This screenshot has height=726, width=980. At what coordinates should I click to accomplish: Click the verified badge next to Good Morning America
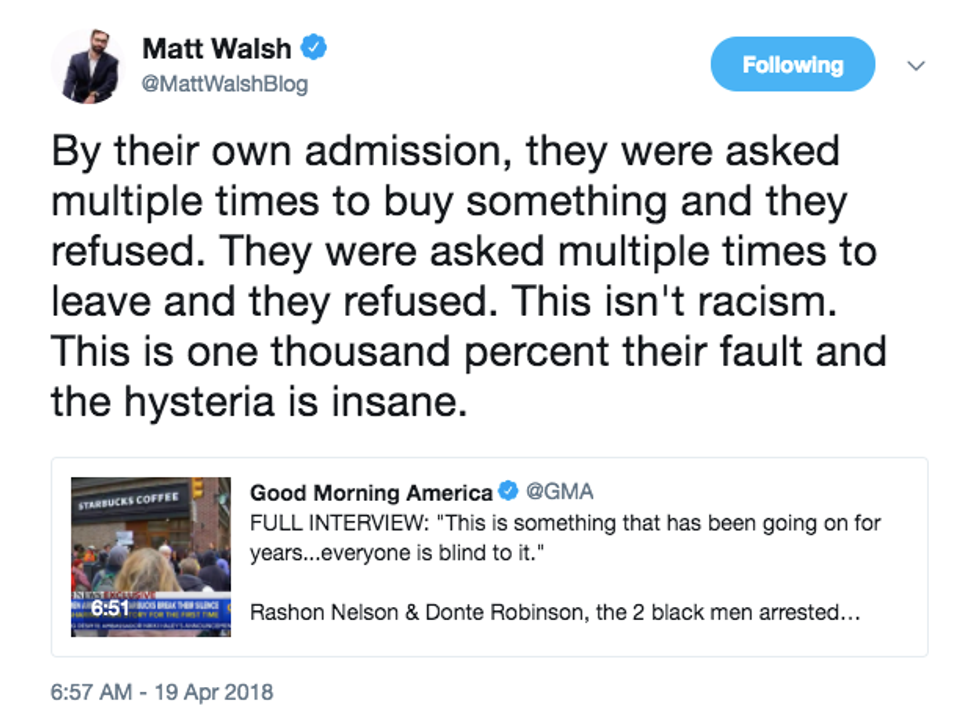tap(509, 491)
